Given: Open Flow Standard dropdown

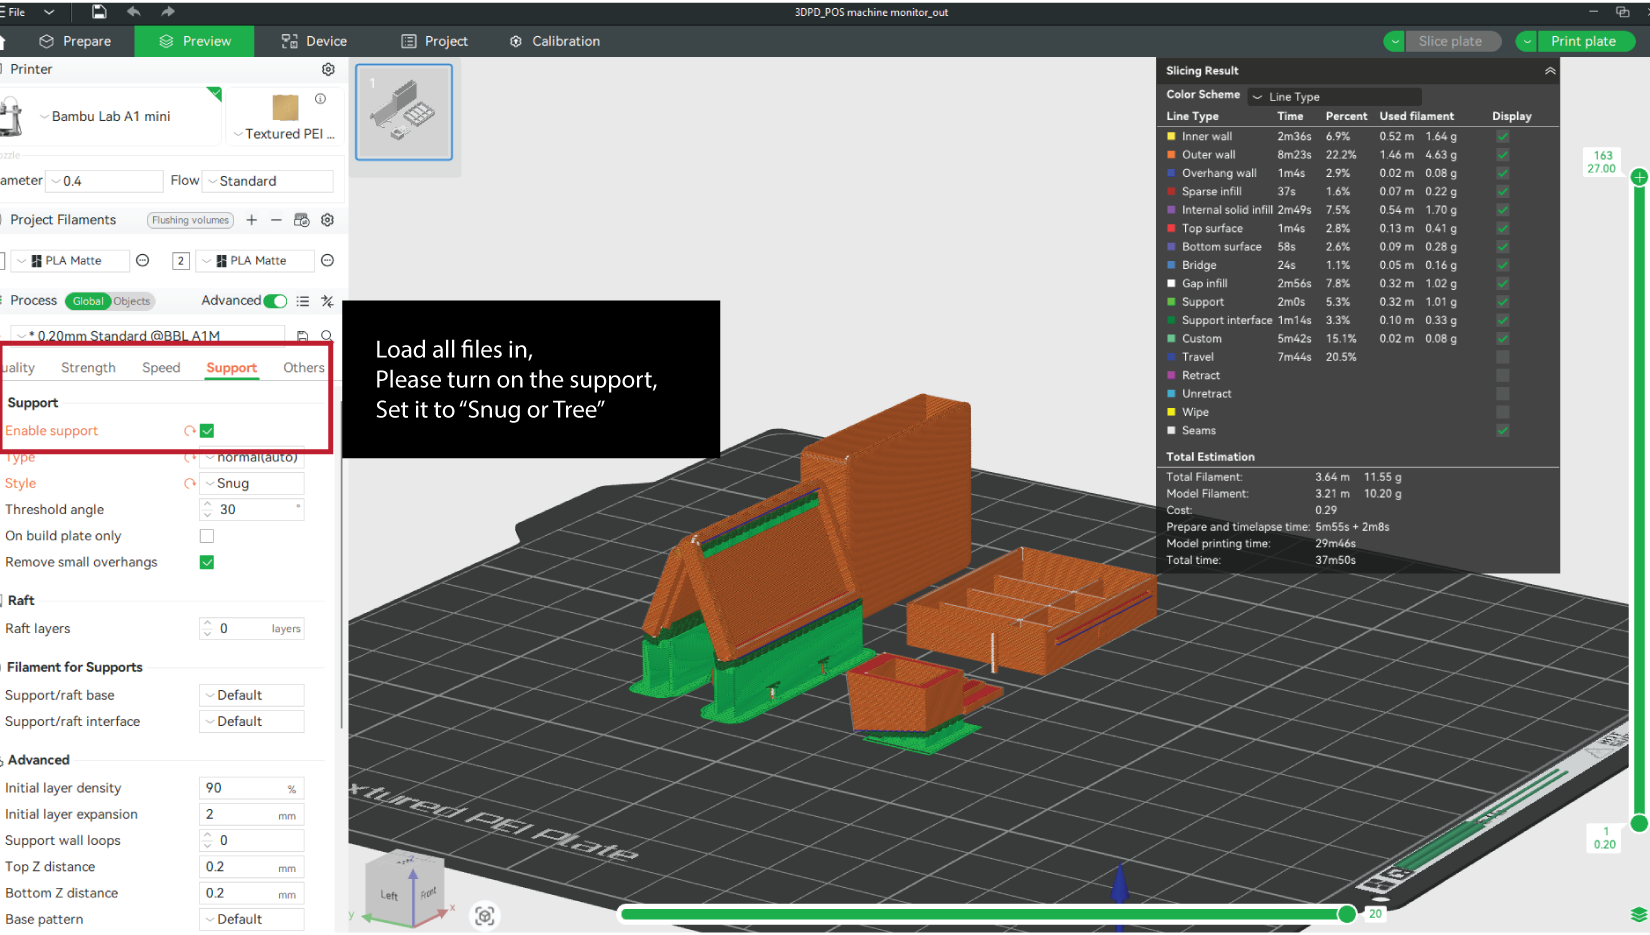Looking at the screenshot, I should [x=268, y=181].
